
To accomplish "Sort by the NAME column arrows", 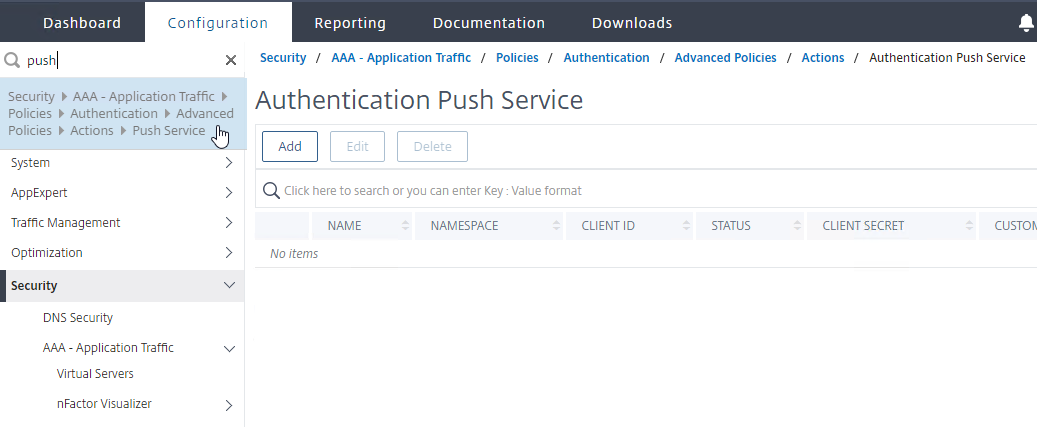I will (405, 226).
